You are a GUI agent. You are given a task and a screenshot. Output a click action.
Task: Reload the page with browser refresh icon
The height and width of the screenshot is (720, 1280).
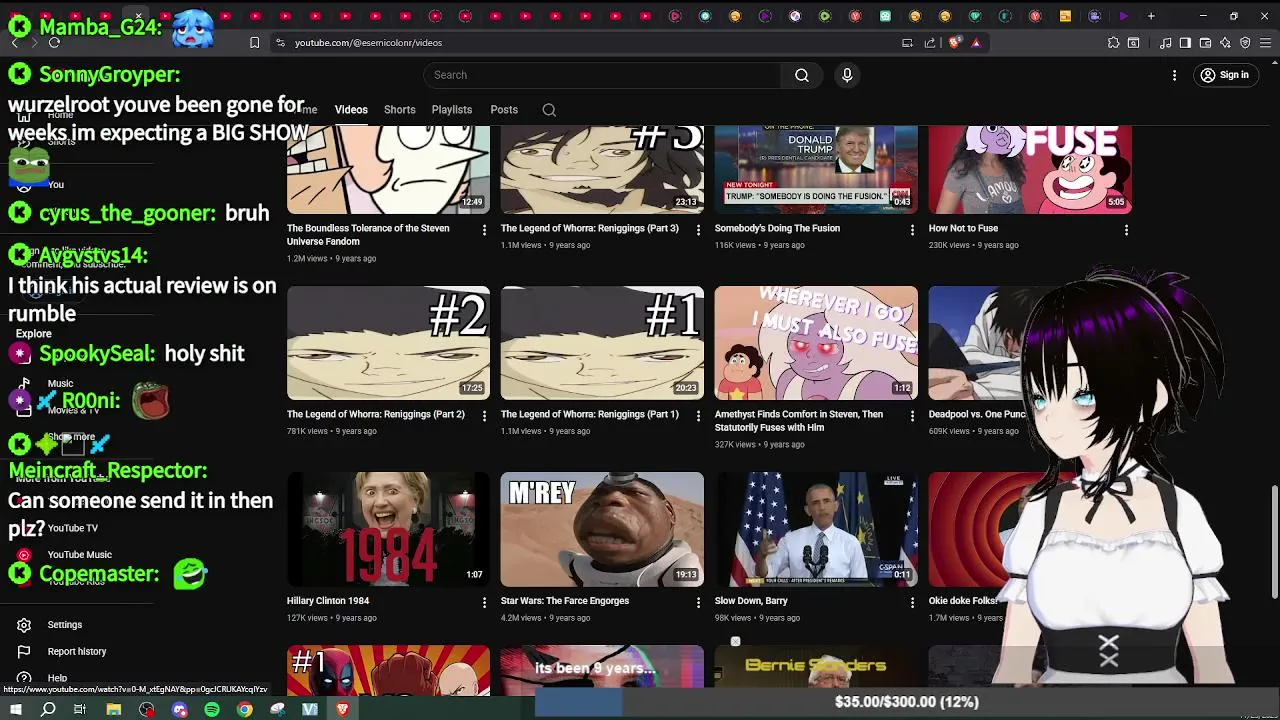54,43
